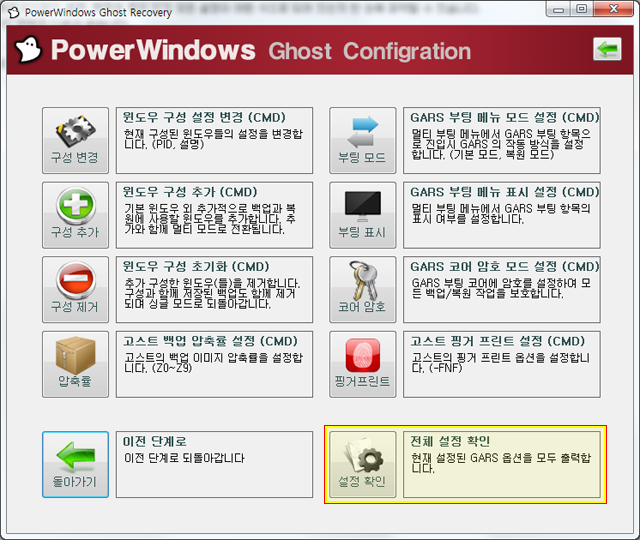
Task: Click GARS 부팅 메뉴 표시 설정 (CMD) box
Action: click(502, 215)
